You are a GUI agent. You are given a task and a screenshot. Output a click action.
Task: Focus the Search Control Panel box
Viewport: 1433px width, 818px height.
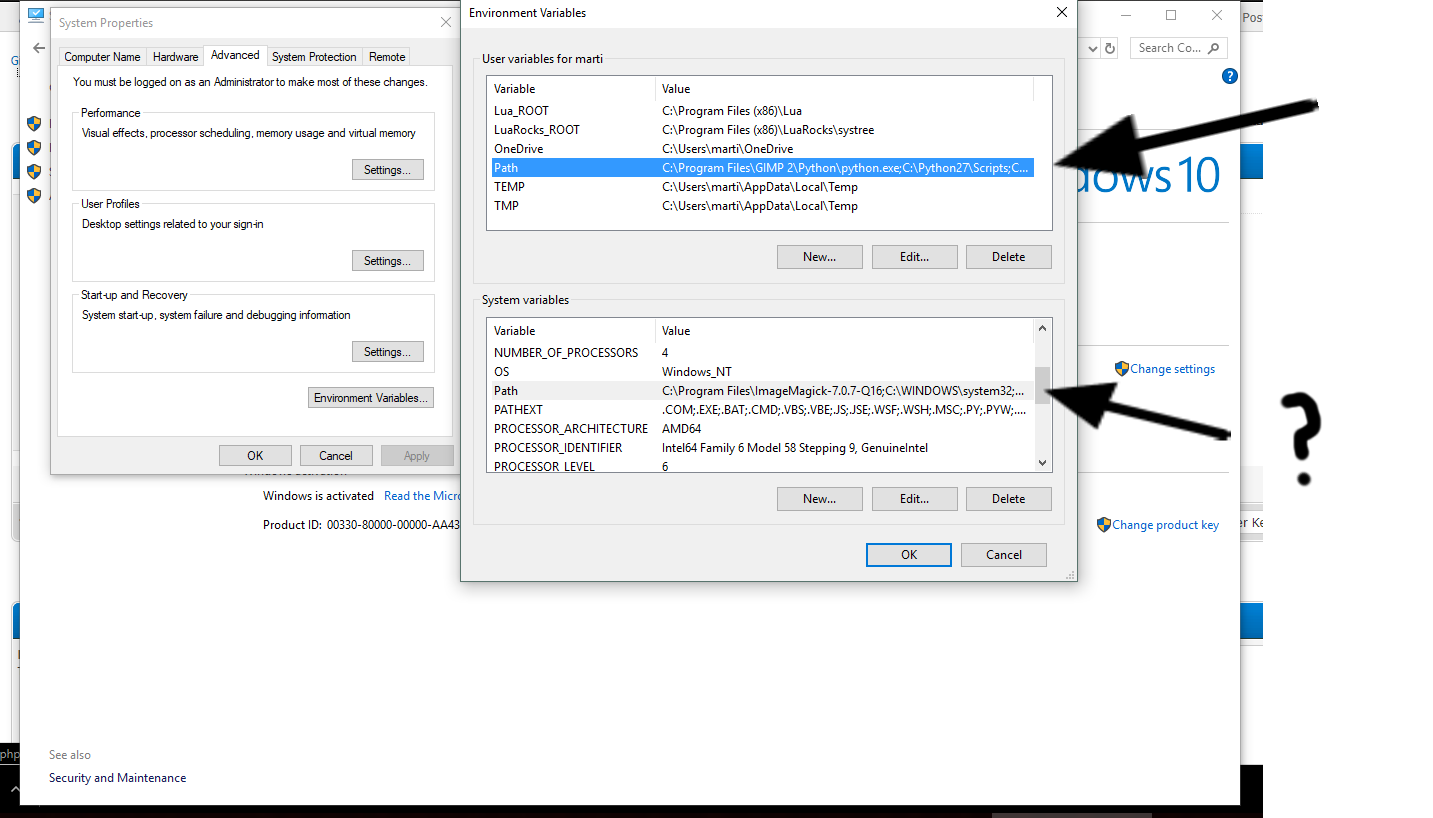click(1178, 48)
